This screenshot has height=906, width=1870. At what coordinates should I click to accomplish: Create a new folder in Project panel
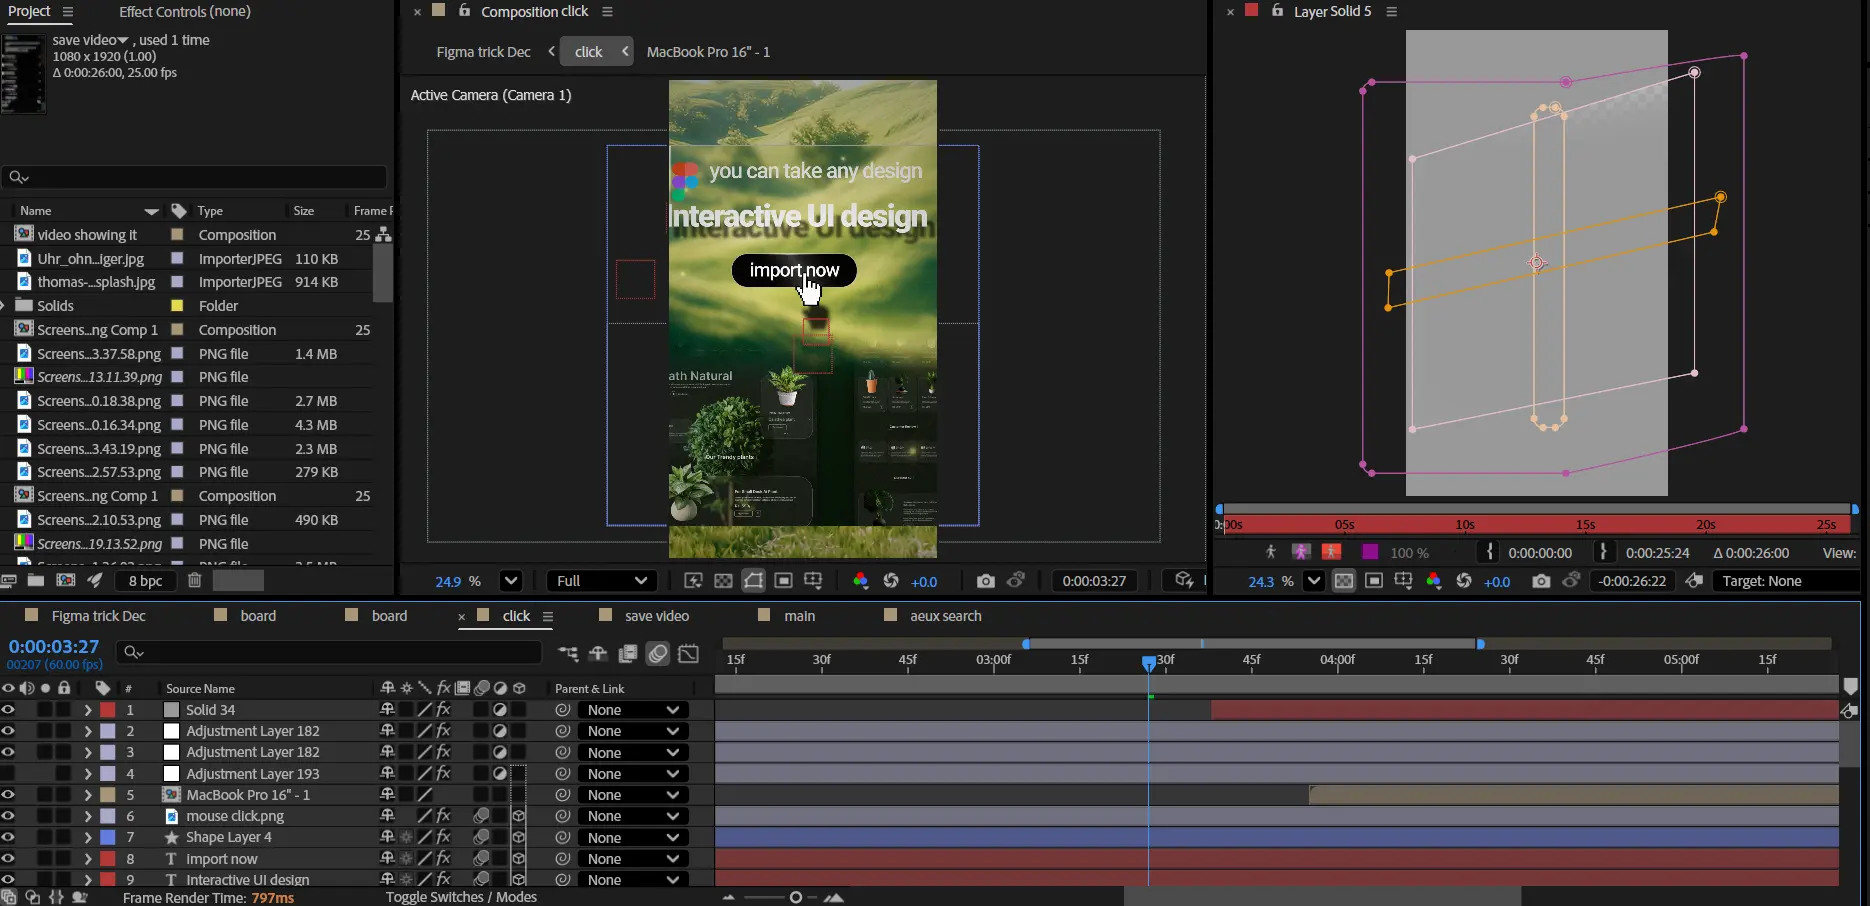36,581
